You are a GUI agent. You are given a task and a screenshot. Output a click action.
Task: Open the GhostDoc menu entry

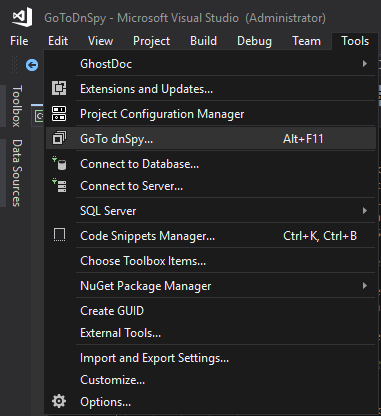(x=211, y=63)
